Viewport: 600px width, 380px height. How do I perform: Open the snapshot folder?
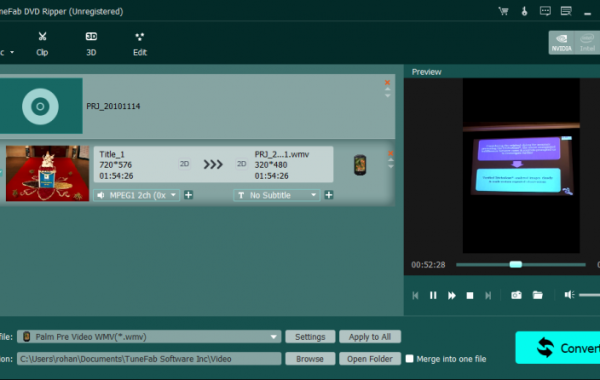(538, 295)
